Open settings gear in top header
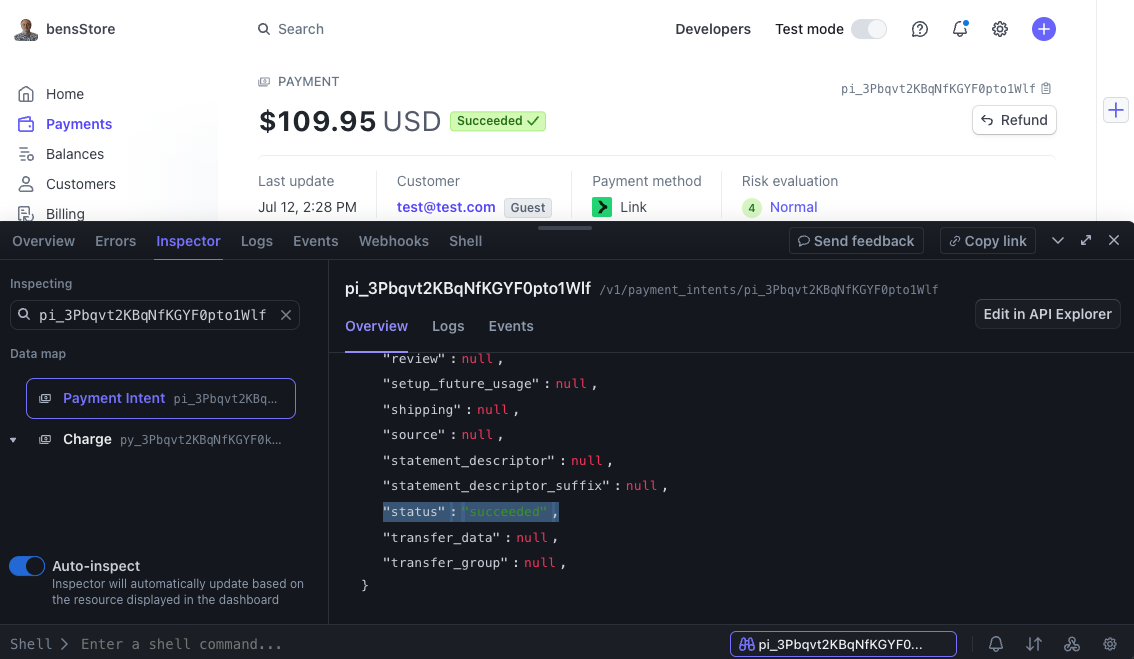 tap(999, 29)
